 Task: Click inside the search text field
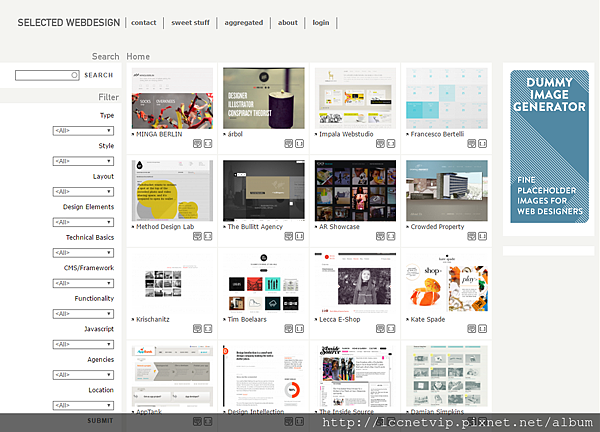(47, 75)
